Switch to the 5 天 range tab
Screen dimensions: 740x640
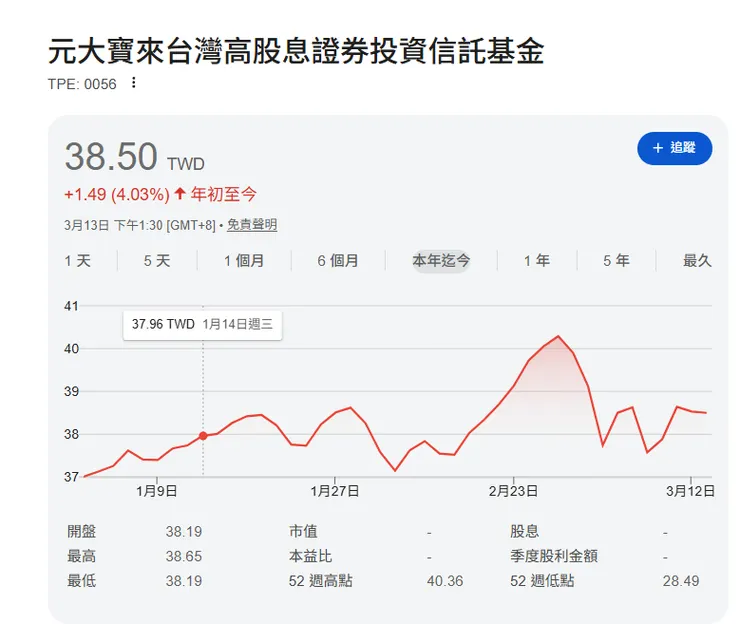(x=157, y=261)
